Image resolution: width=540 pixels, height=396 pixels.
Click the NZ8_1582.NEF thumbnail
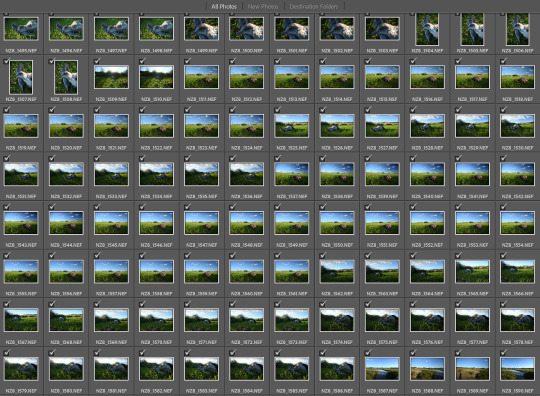click(156, 369)
